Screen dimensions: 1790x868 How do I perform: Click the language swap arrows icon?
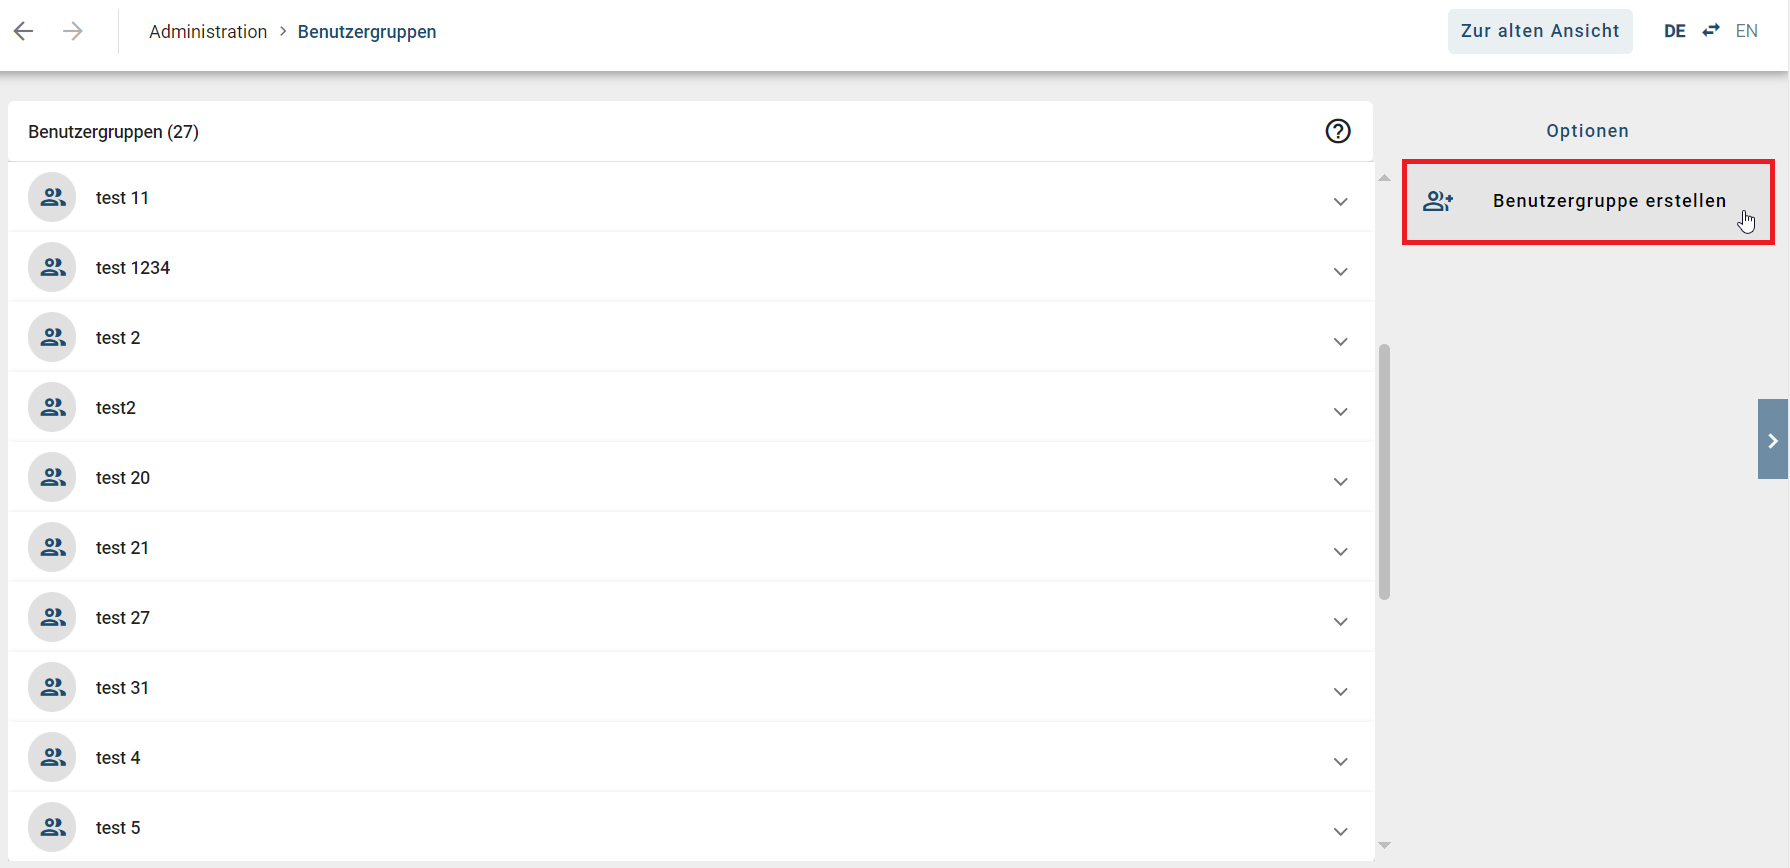point(1710,30)
